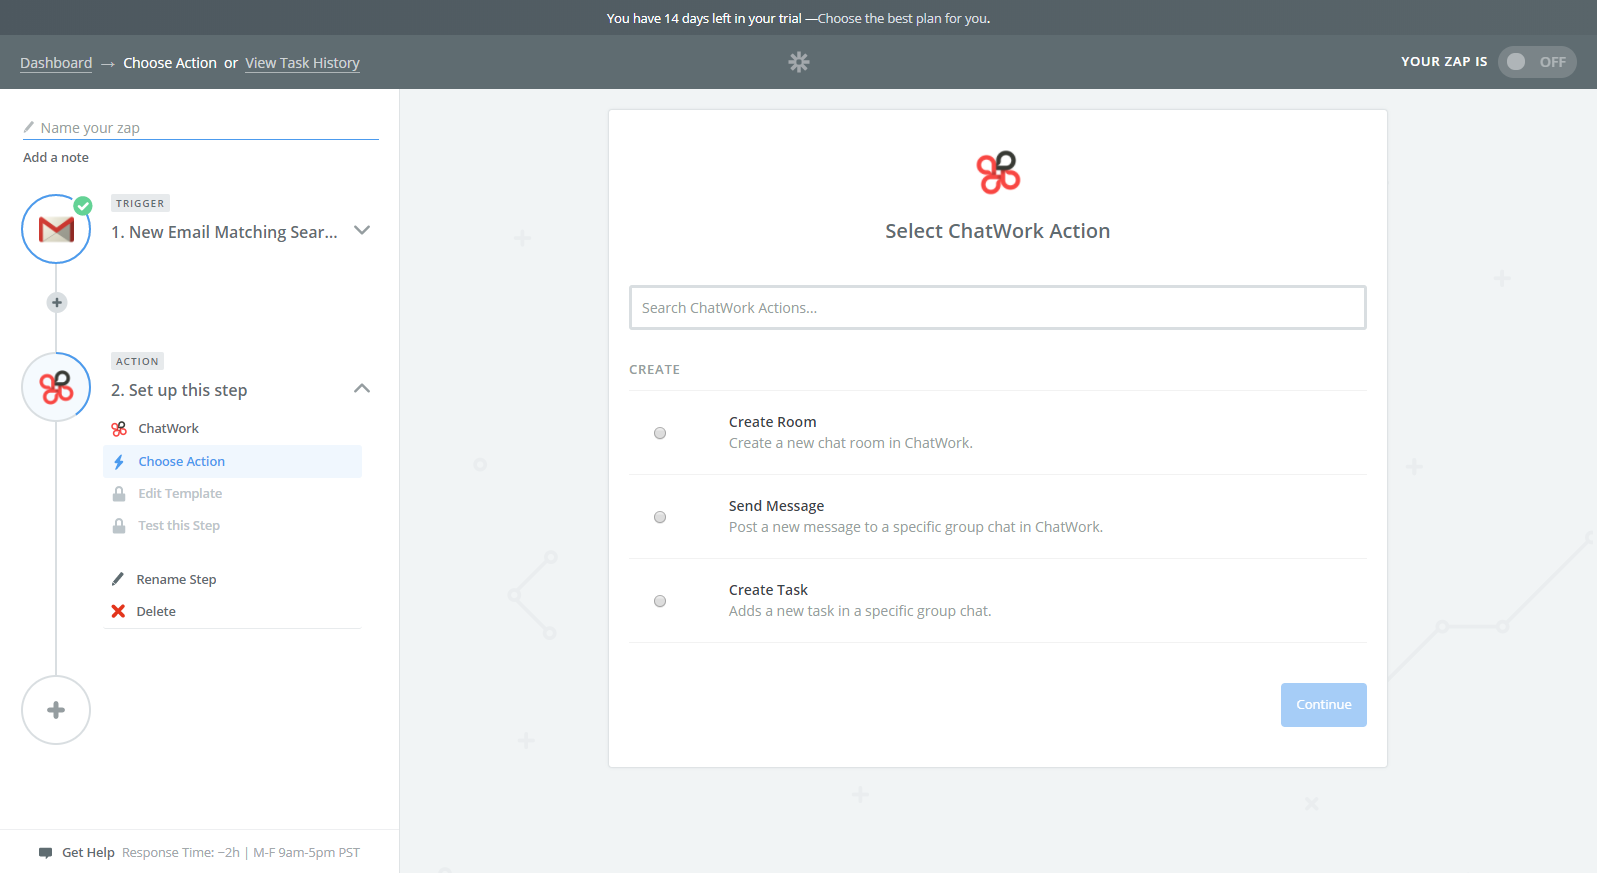
Task: Click the Continue button
Action: pos(1323,705)
